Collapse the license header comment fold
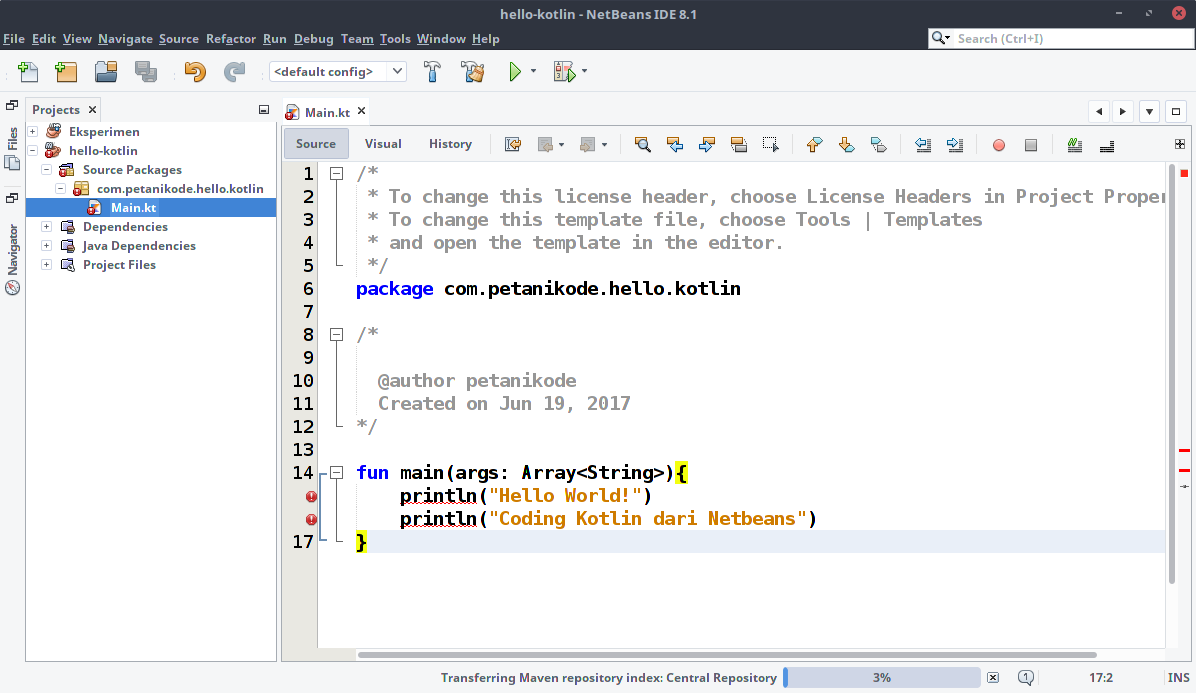The height and width of the screenshot is (693, 1196). coord(336,171)
